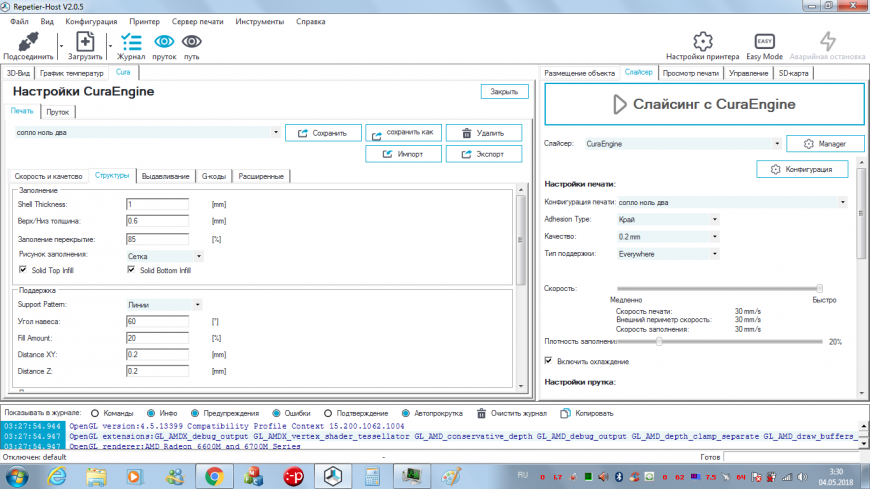
Task: Toggle Включить охлаждение checkbox
Action: 549,361
